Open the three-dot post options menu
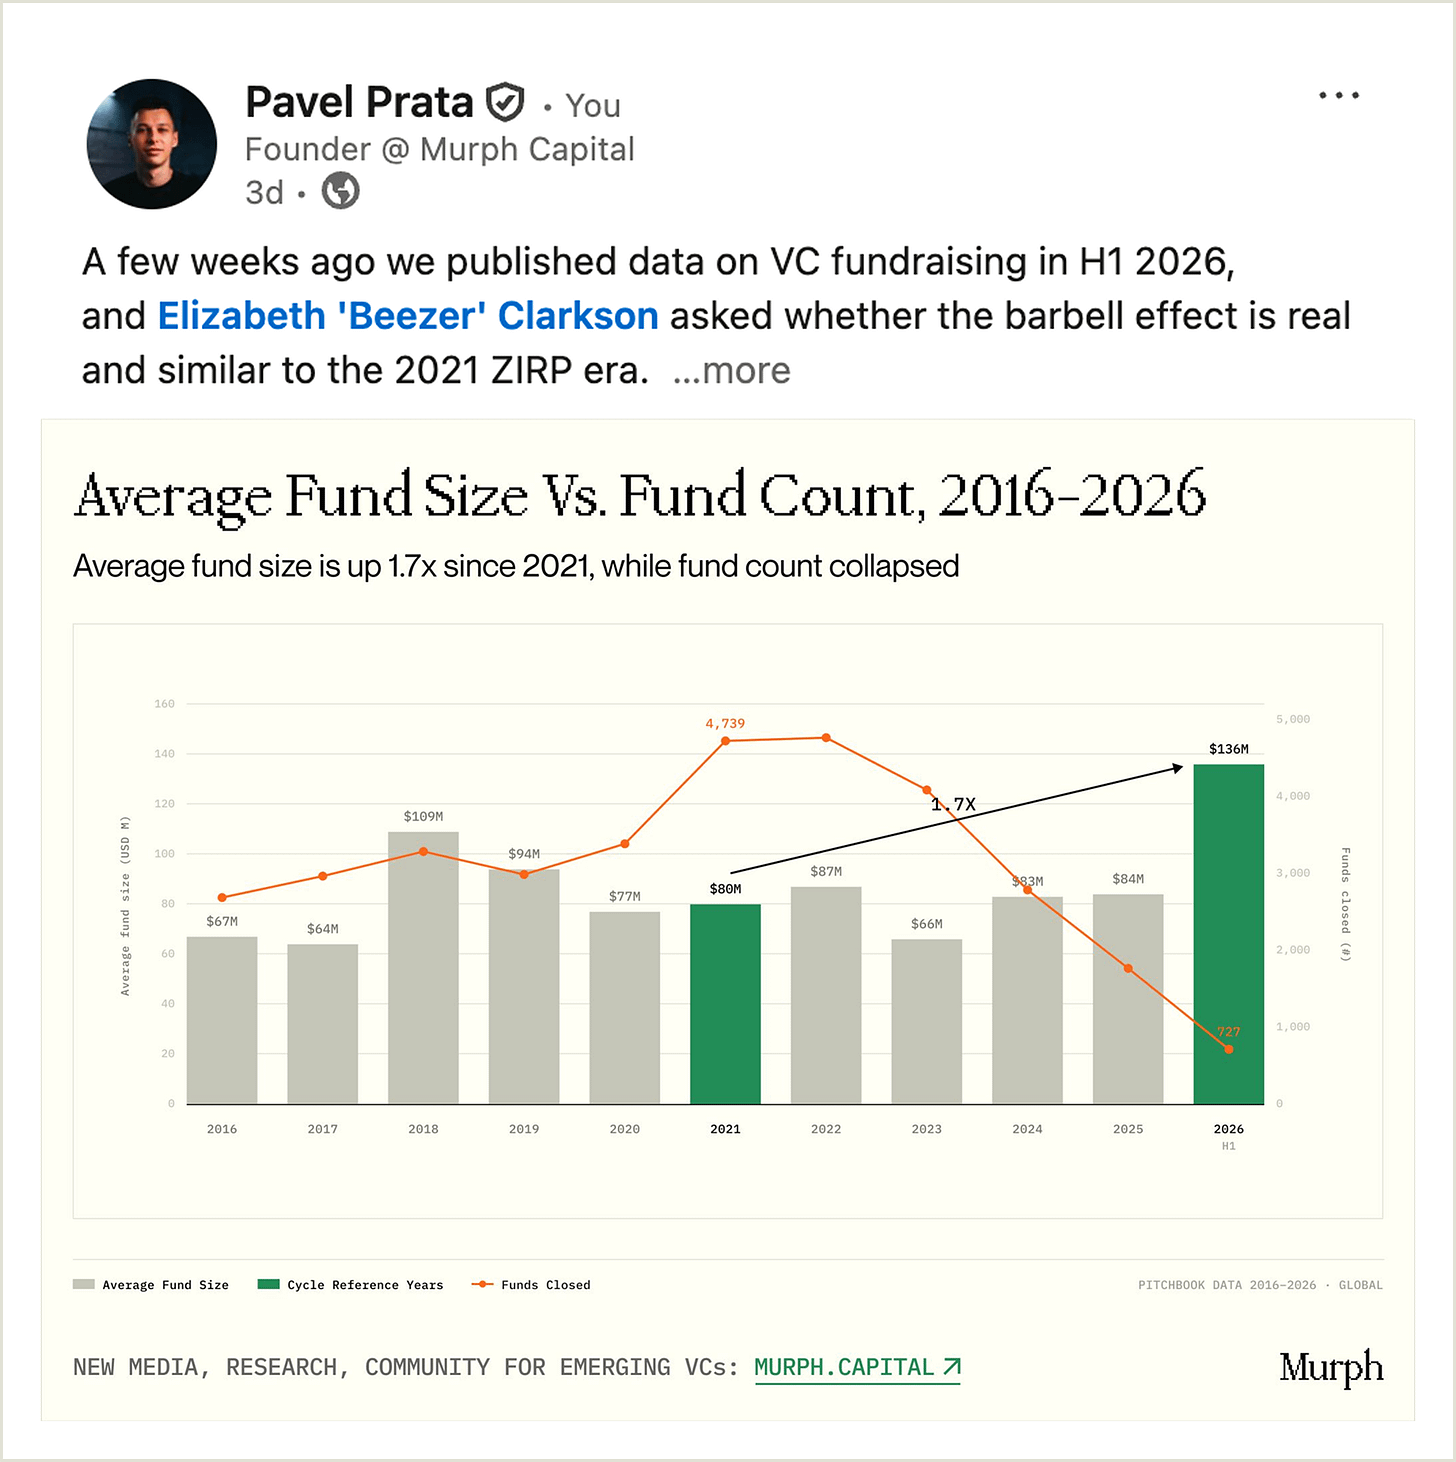 pyautogui.click(x=1338, y=96)
